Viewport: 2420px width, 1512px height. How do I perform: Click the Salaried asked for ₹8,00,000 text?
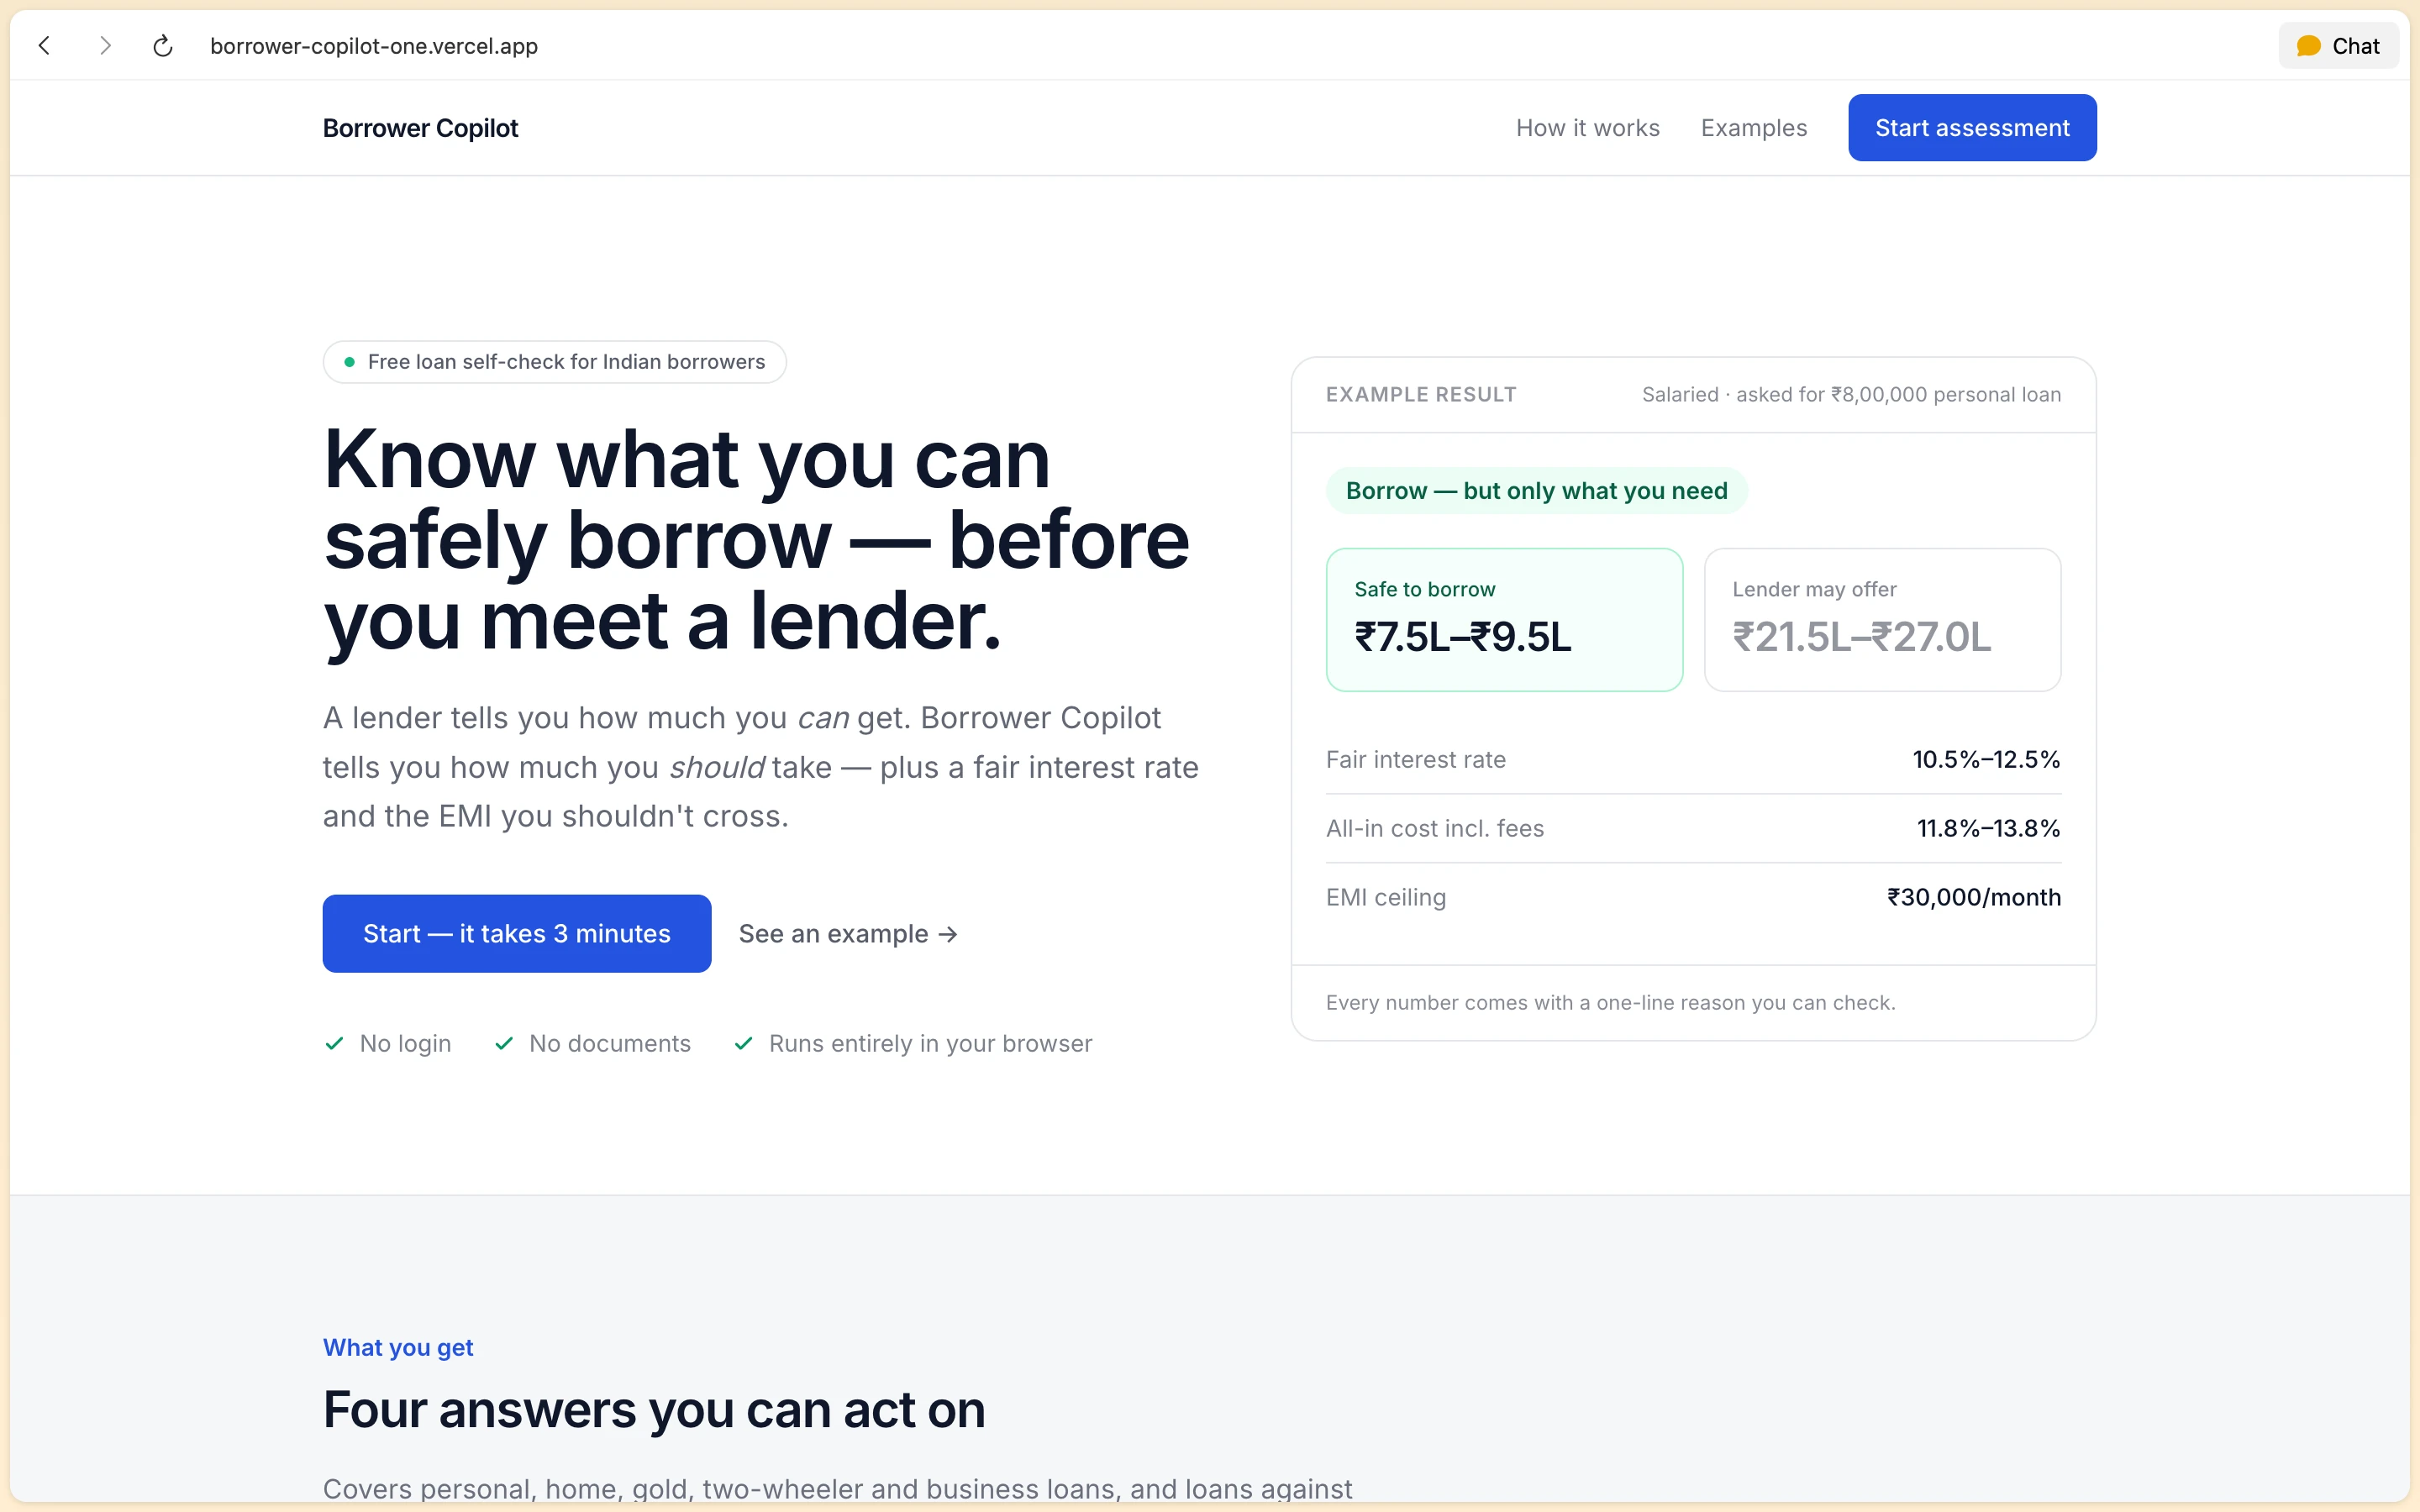click(1851, 394)
